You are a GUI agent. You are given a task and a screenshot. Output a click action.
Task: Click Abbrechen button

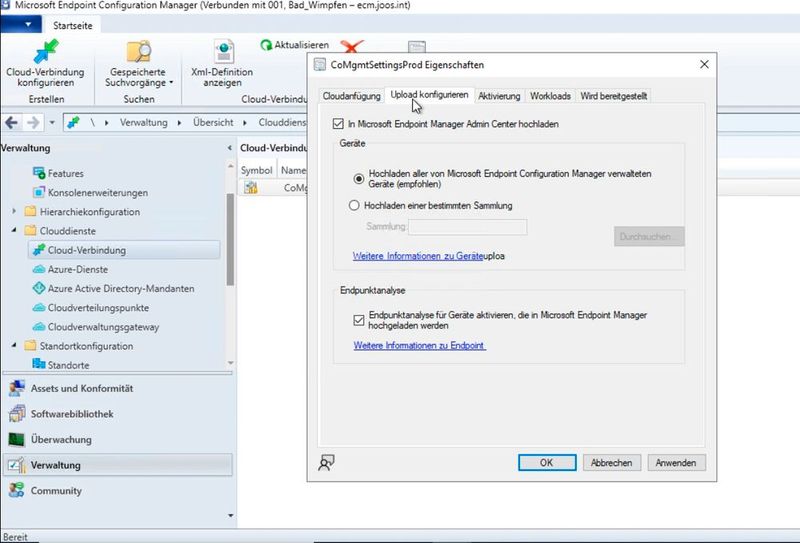tap(611, 463)
